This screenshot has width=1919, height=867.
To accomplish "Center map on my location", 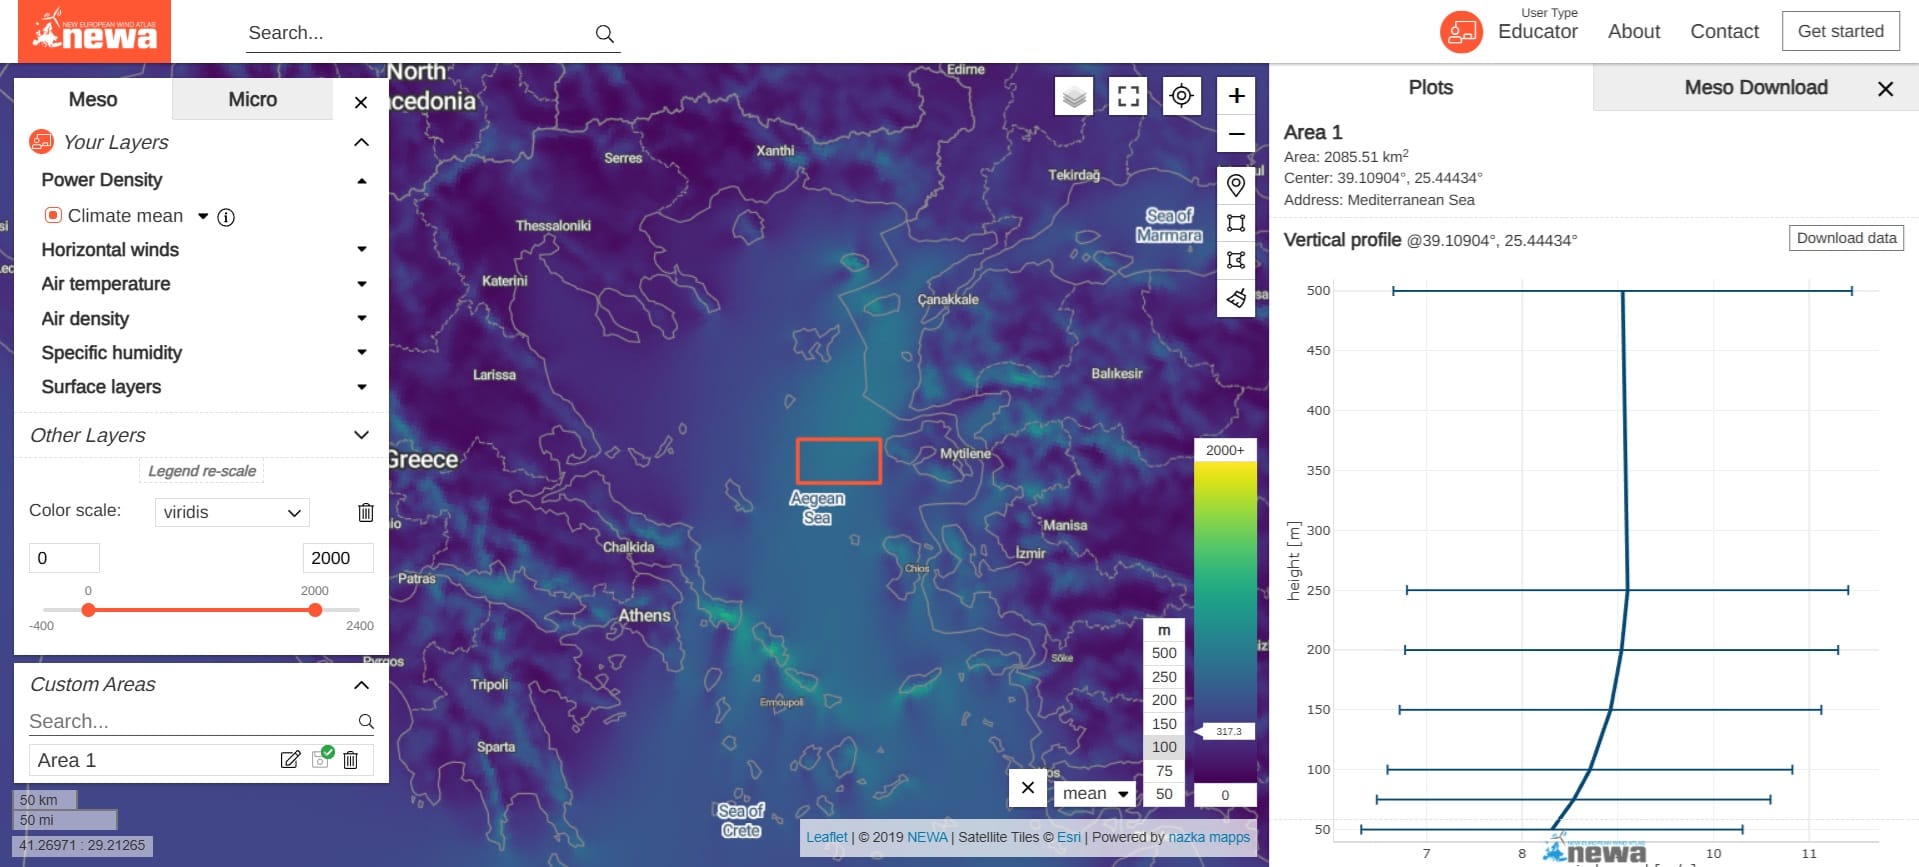I will 1182,97.
